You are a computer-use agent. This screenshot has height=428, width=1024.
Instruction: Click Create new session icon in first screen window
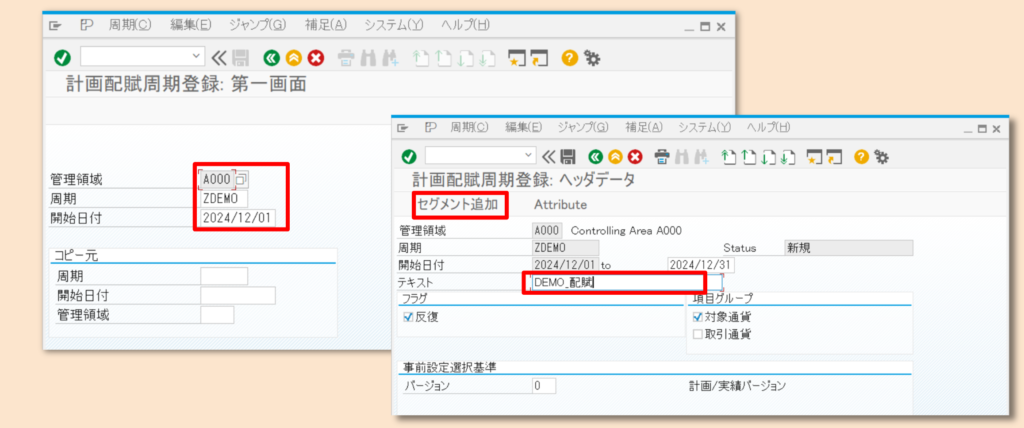517,58
